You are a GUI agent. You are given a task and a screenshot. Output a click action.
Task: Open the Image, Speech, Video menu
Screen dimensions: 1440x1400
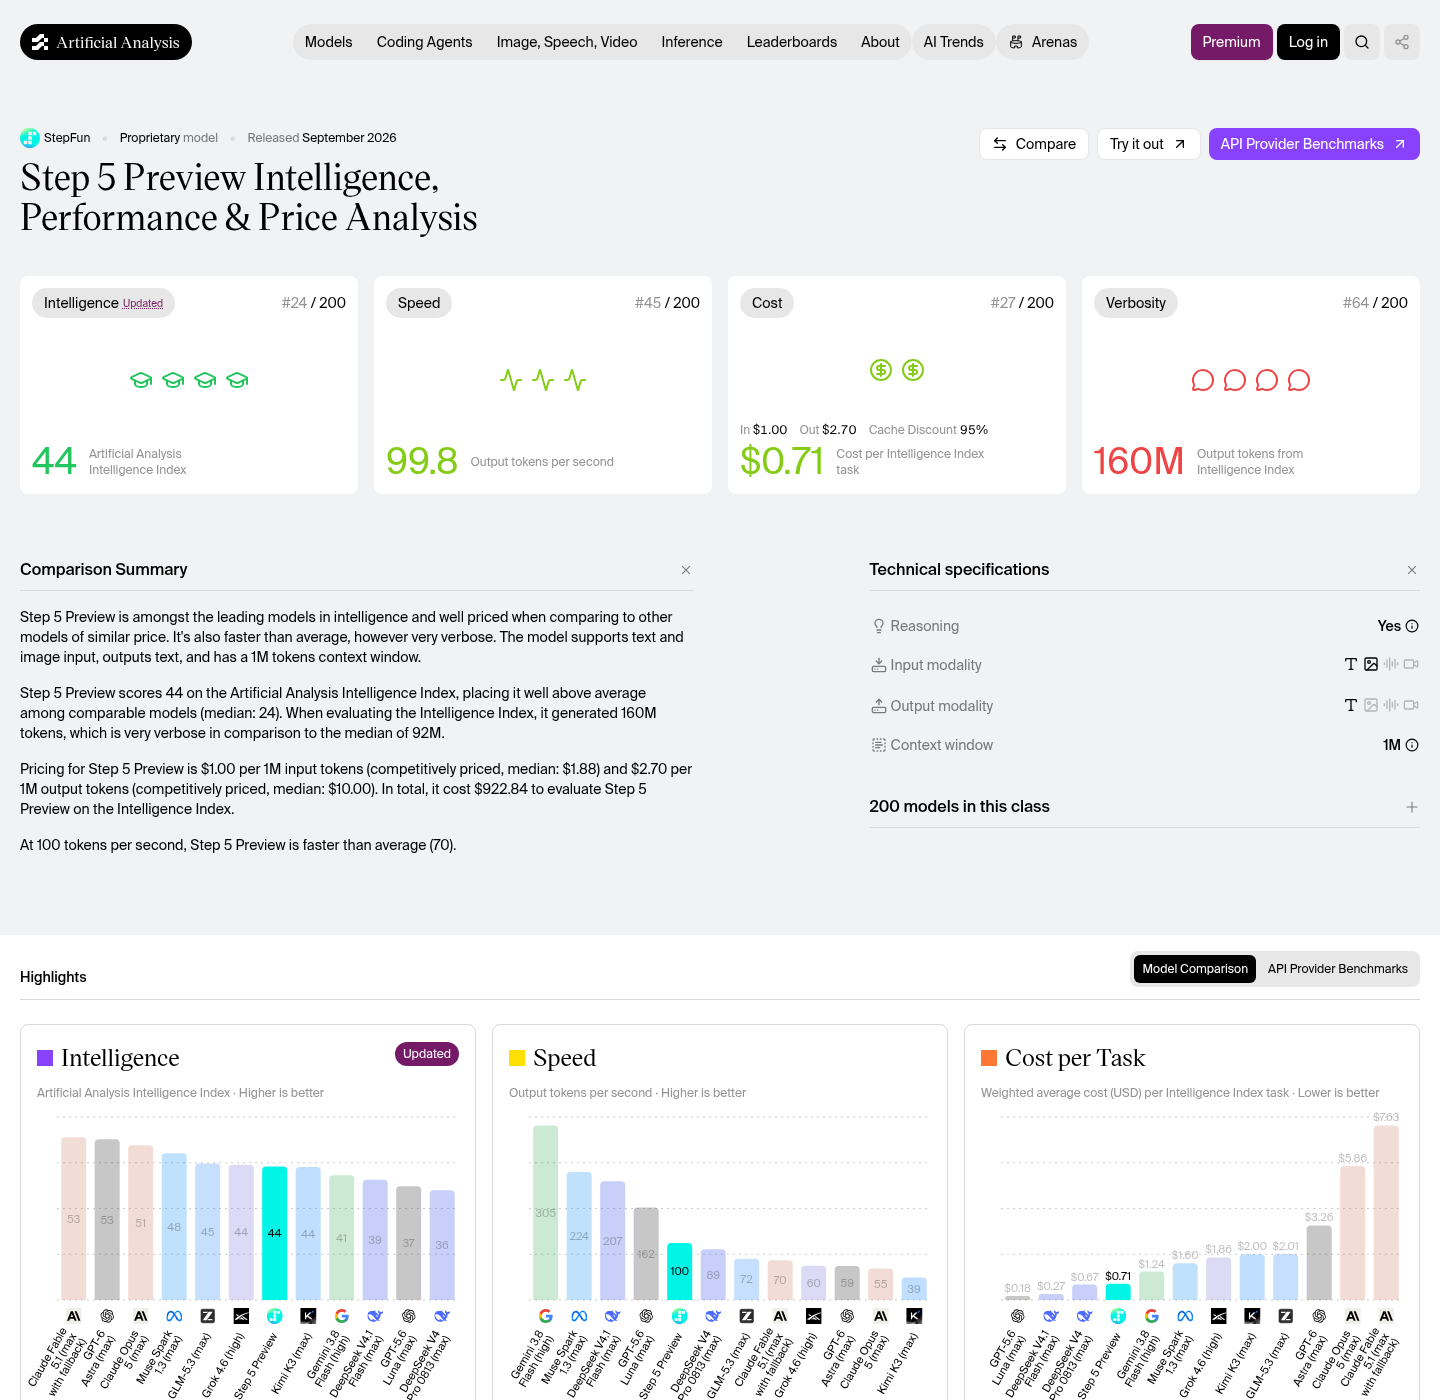[567, 42]
